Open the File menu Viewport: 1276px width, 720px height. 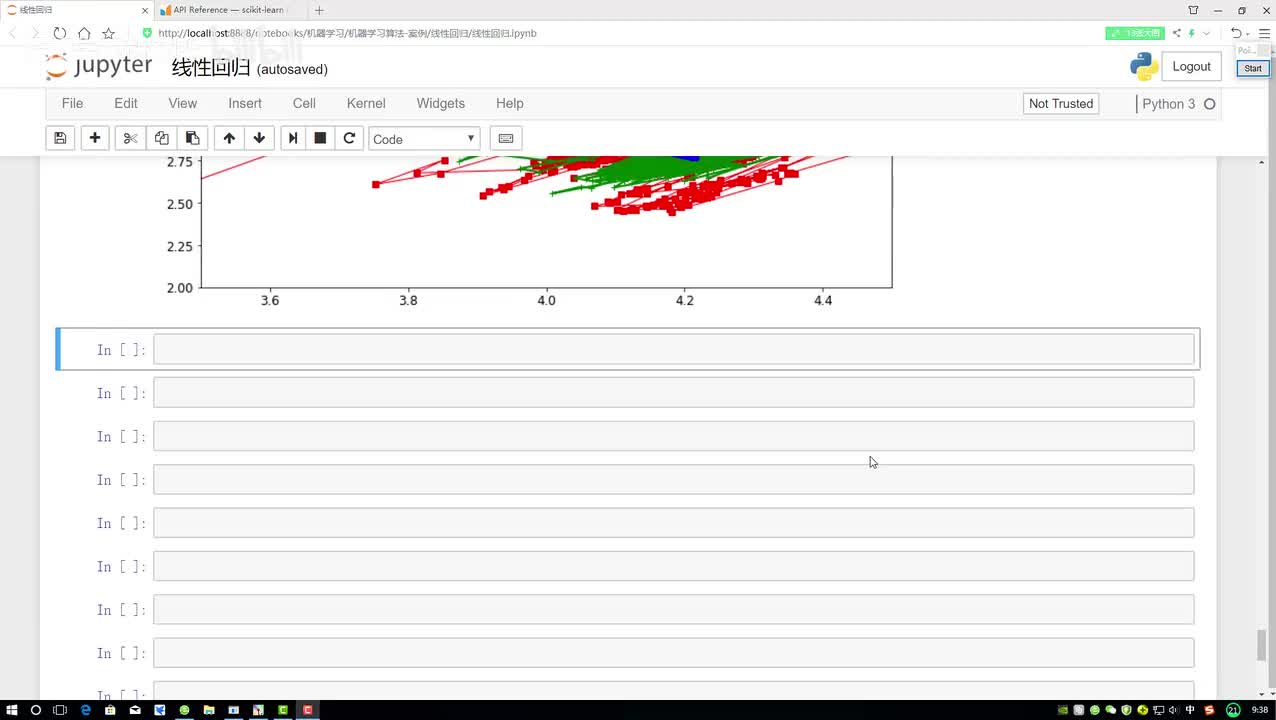72,103
